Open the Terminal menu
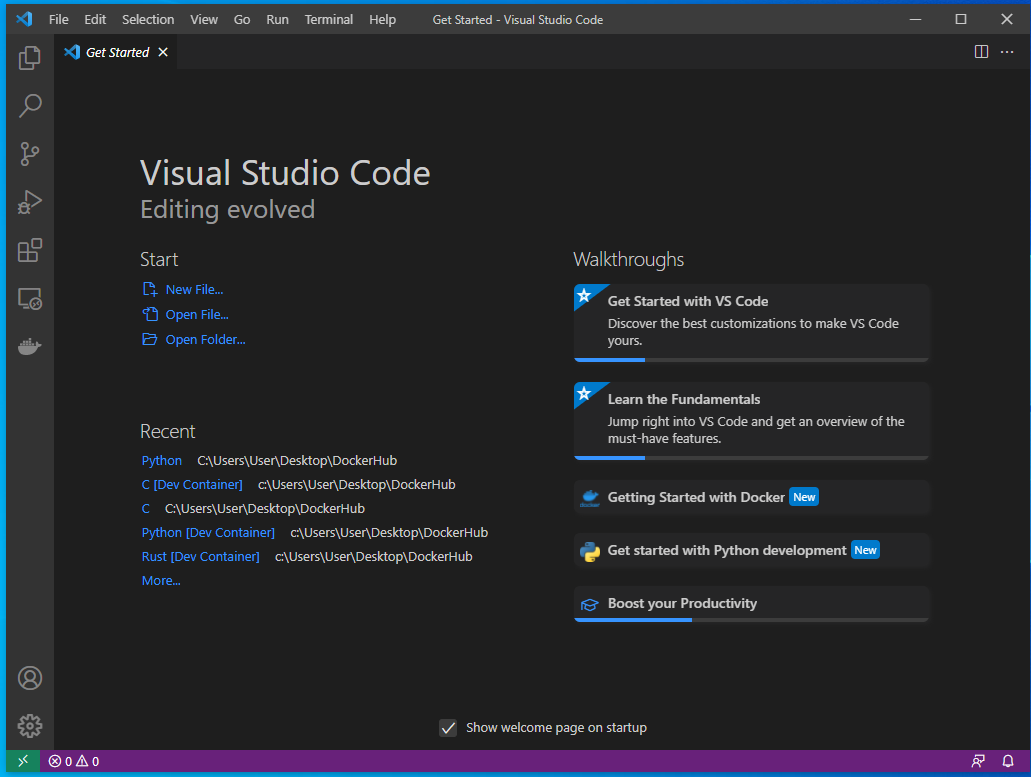Screen dimensions: 1031x777 (x=328, y=19)
